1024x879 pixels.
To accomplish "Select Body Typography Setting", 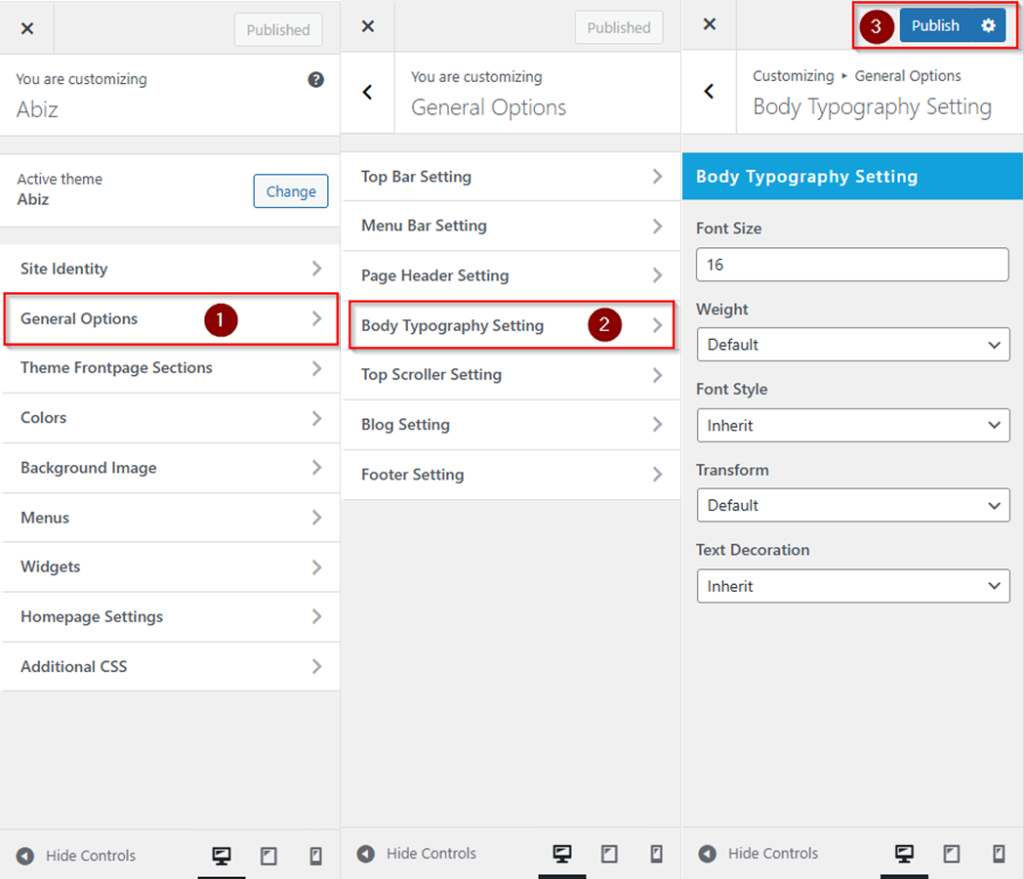I will pos(510,326).
